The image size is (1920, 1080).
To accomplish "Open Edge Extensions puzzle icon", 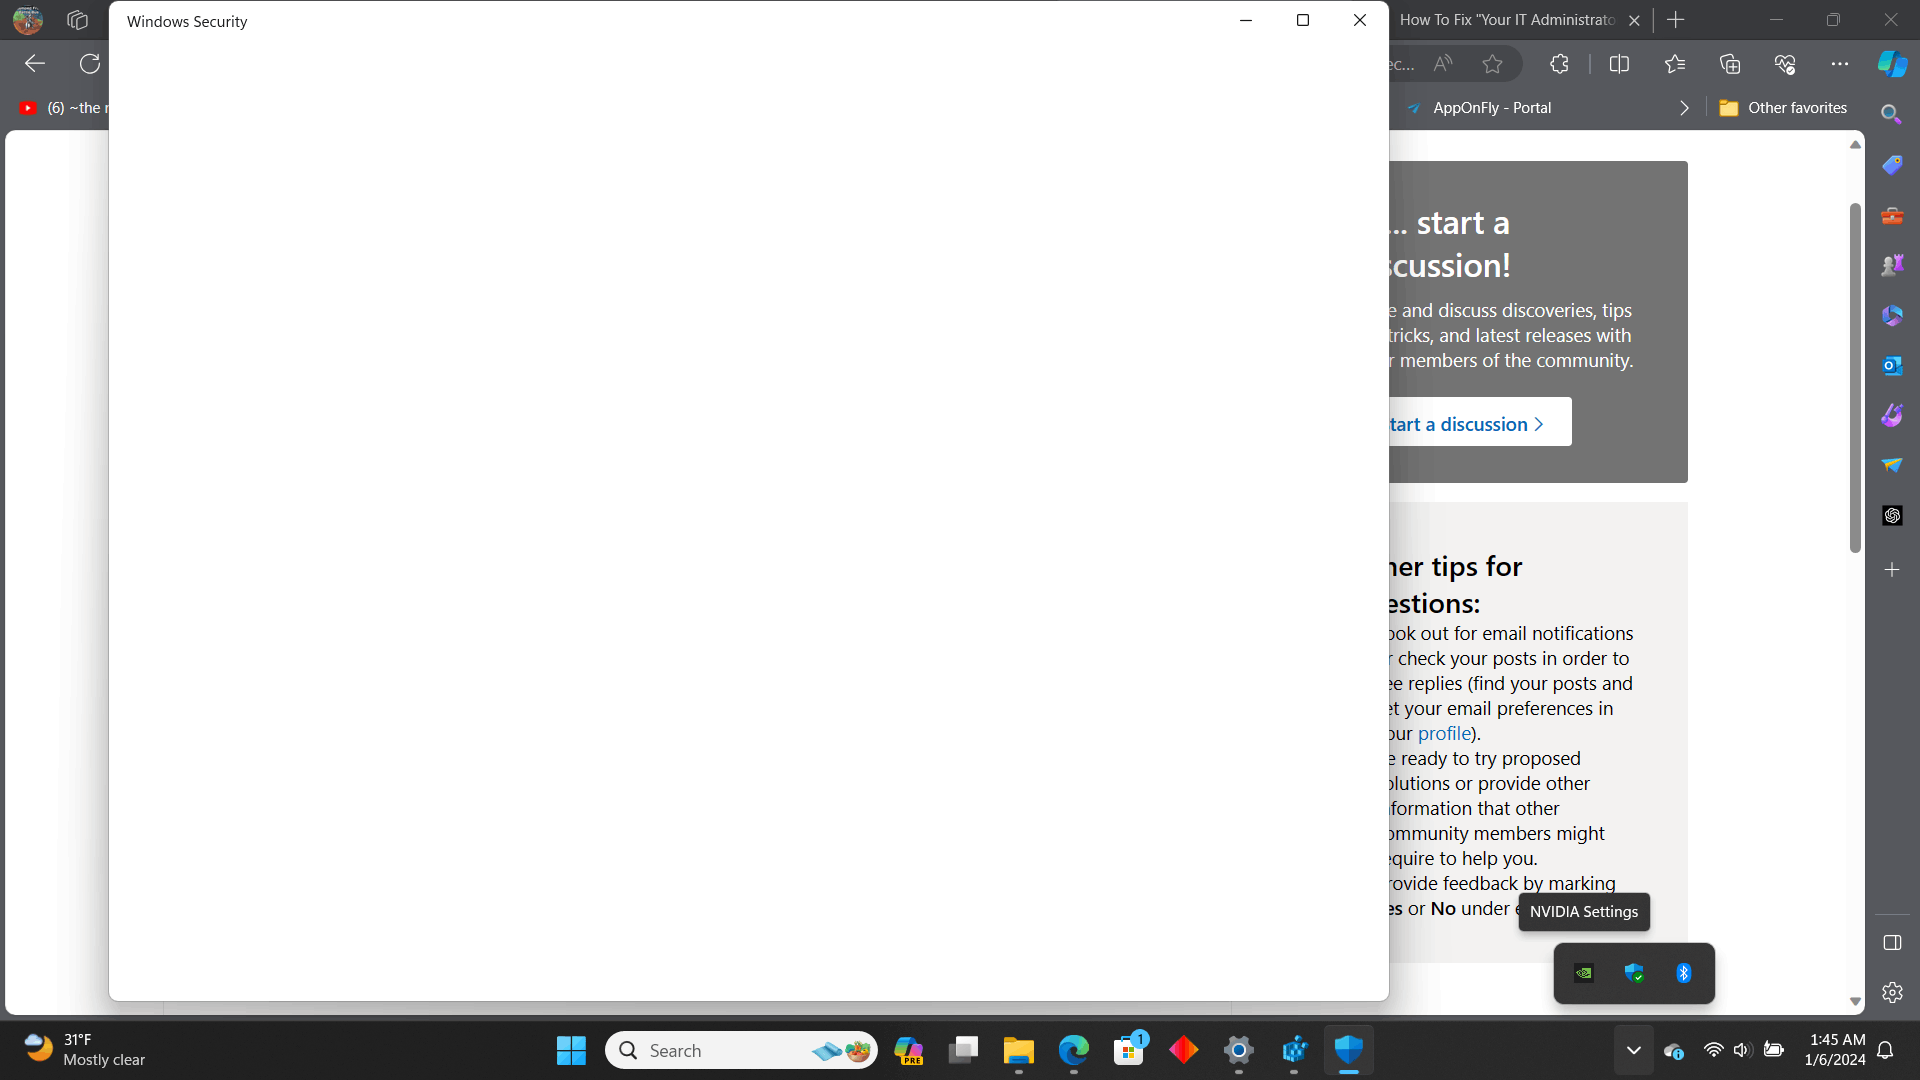I will [x=1559, y=64].
